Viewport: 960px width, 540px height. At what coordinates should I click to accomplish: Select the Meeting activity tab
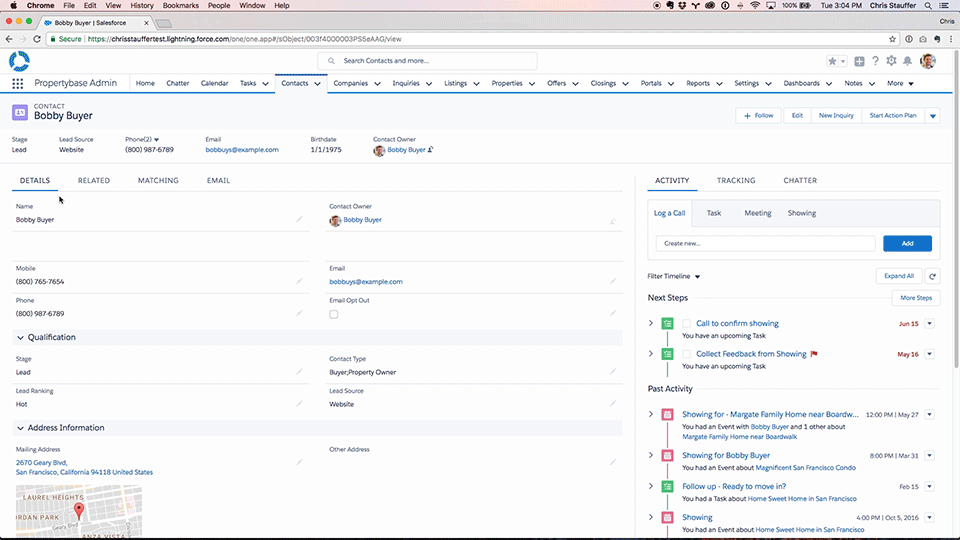click(x=757, y=213)
